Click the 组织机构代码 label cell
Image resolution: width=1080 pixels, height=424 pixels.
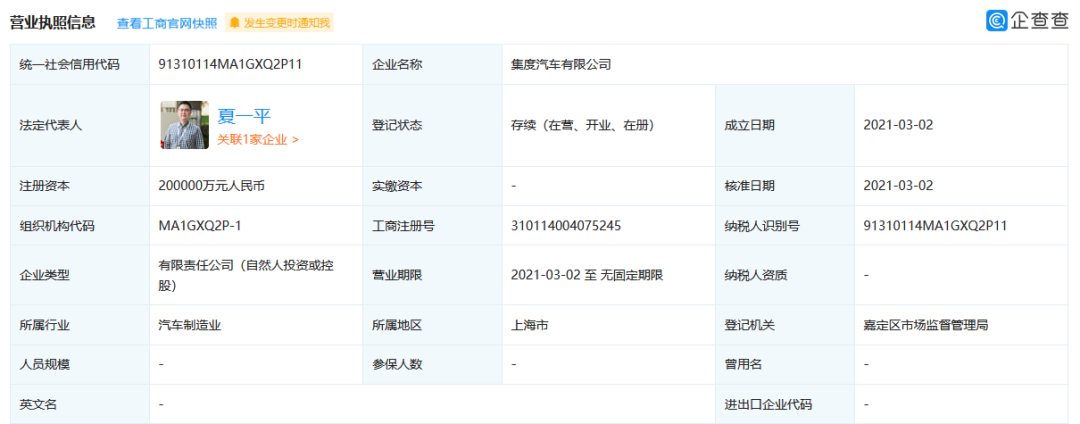[80, 226]
